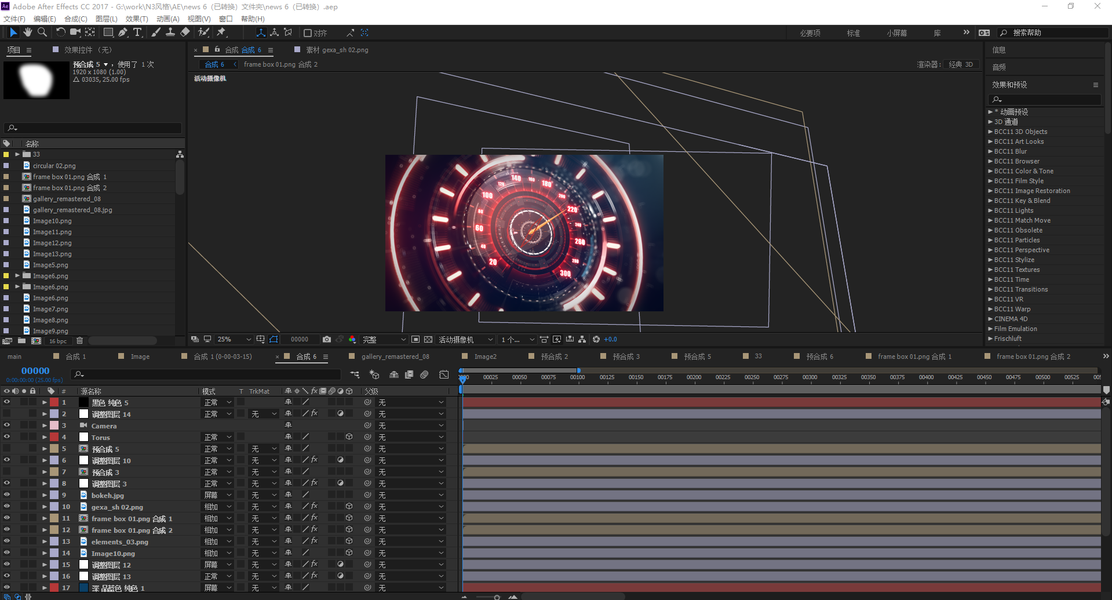Click the World Axis Mode icon
Screen dimensions: 1112x600
point(274,33)
